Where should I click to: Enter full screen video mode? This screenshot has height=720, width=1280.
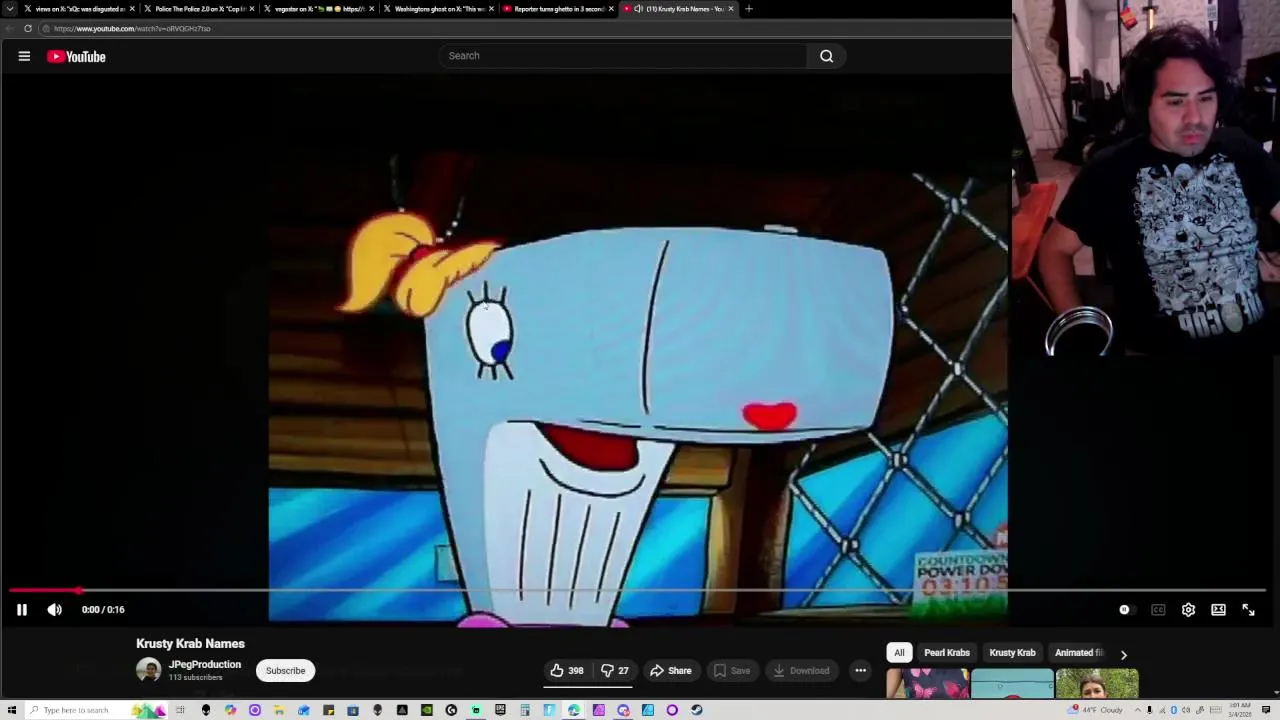(1248, 610)
